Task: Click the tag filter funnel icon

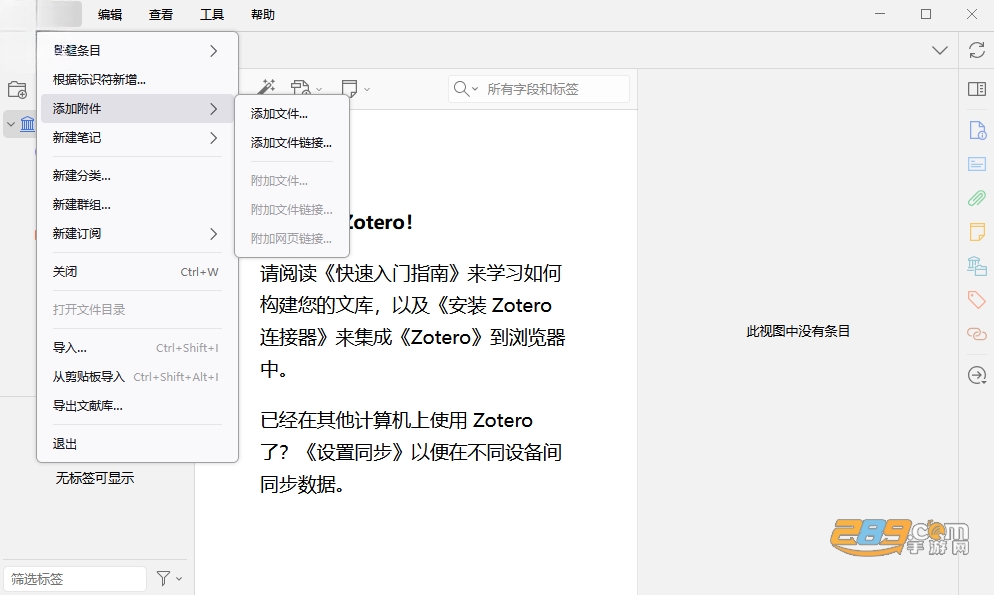Action: click(164, 578)
